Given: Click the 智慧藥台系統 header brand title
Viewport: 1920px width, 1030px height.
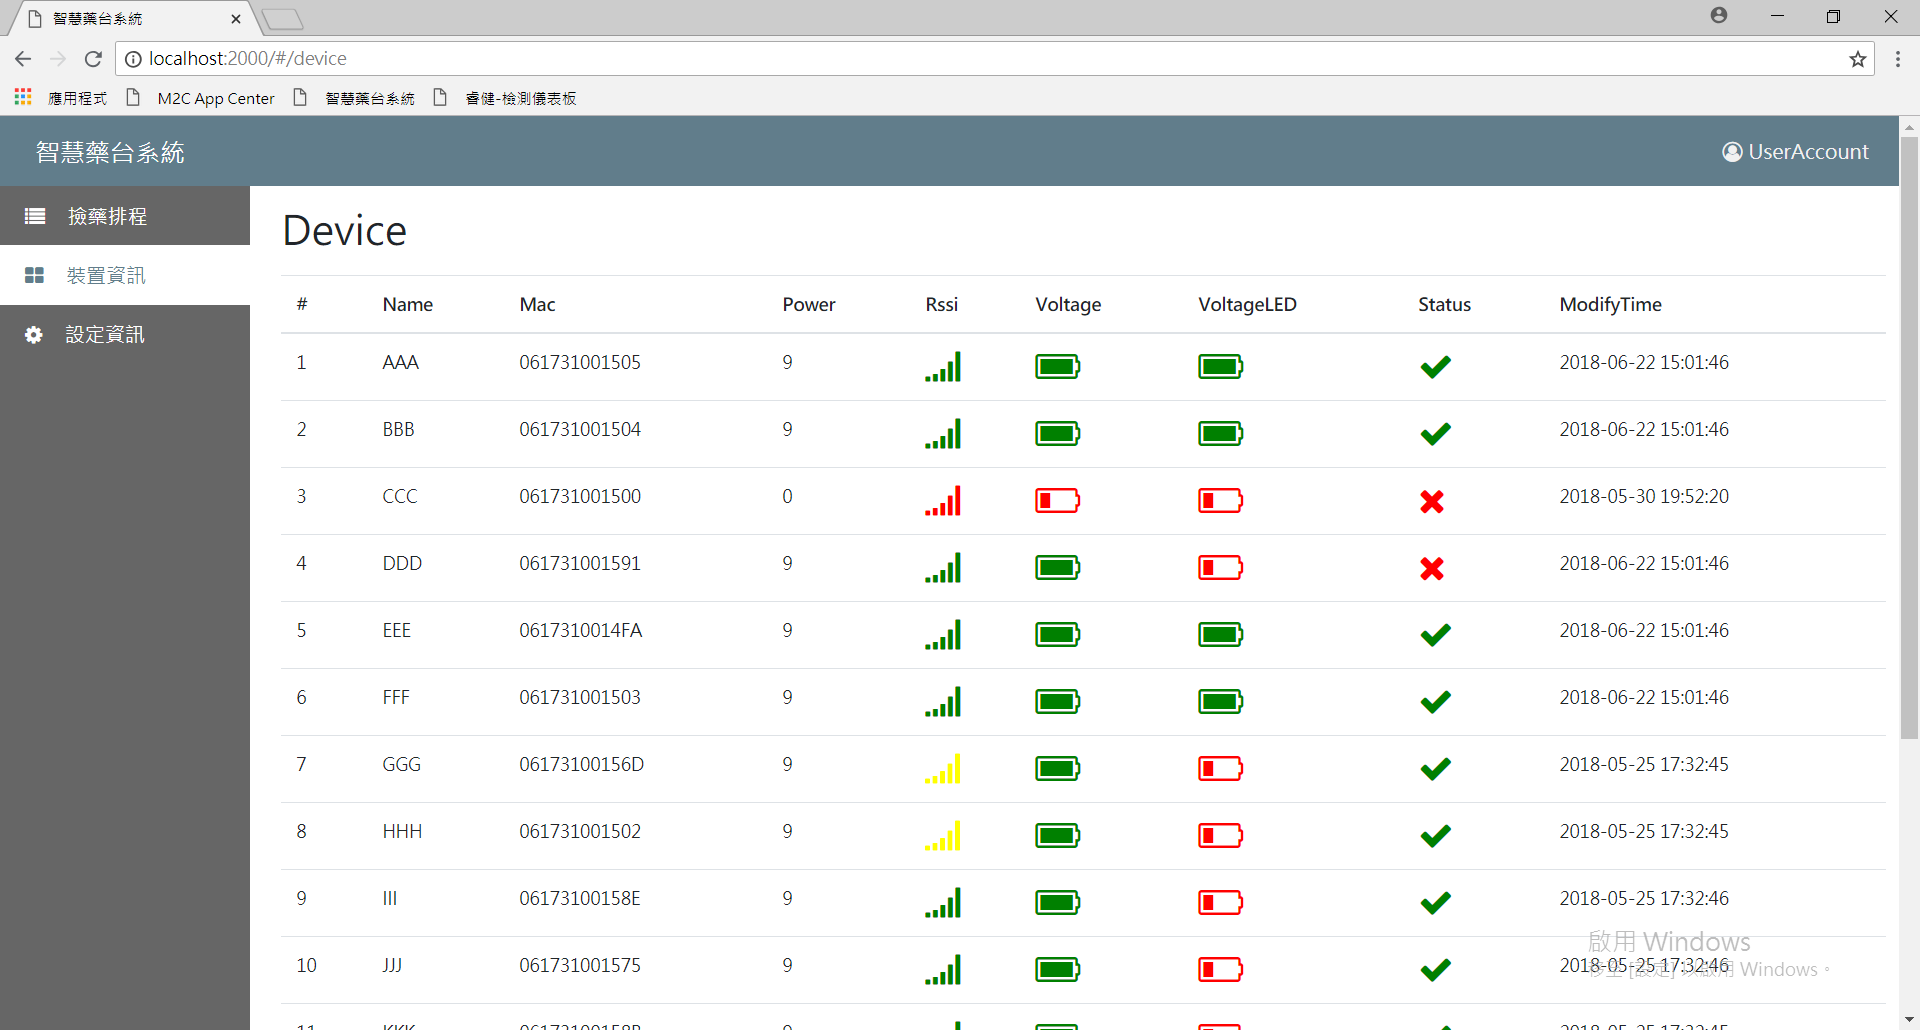Looking at the screenshot, I should point(110,152).
